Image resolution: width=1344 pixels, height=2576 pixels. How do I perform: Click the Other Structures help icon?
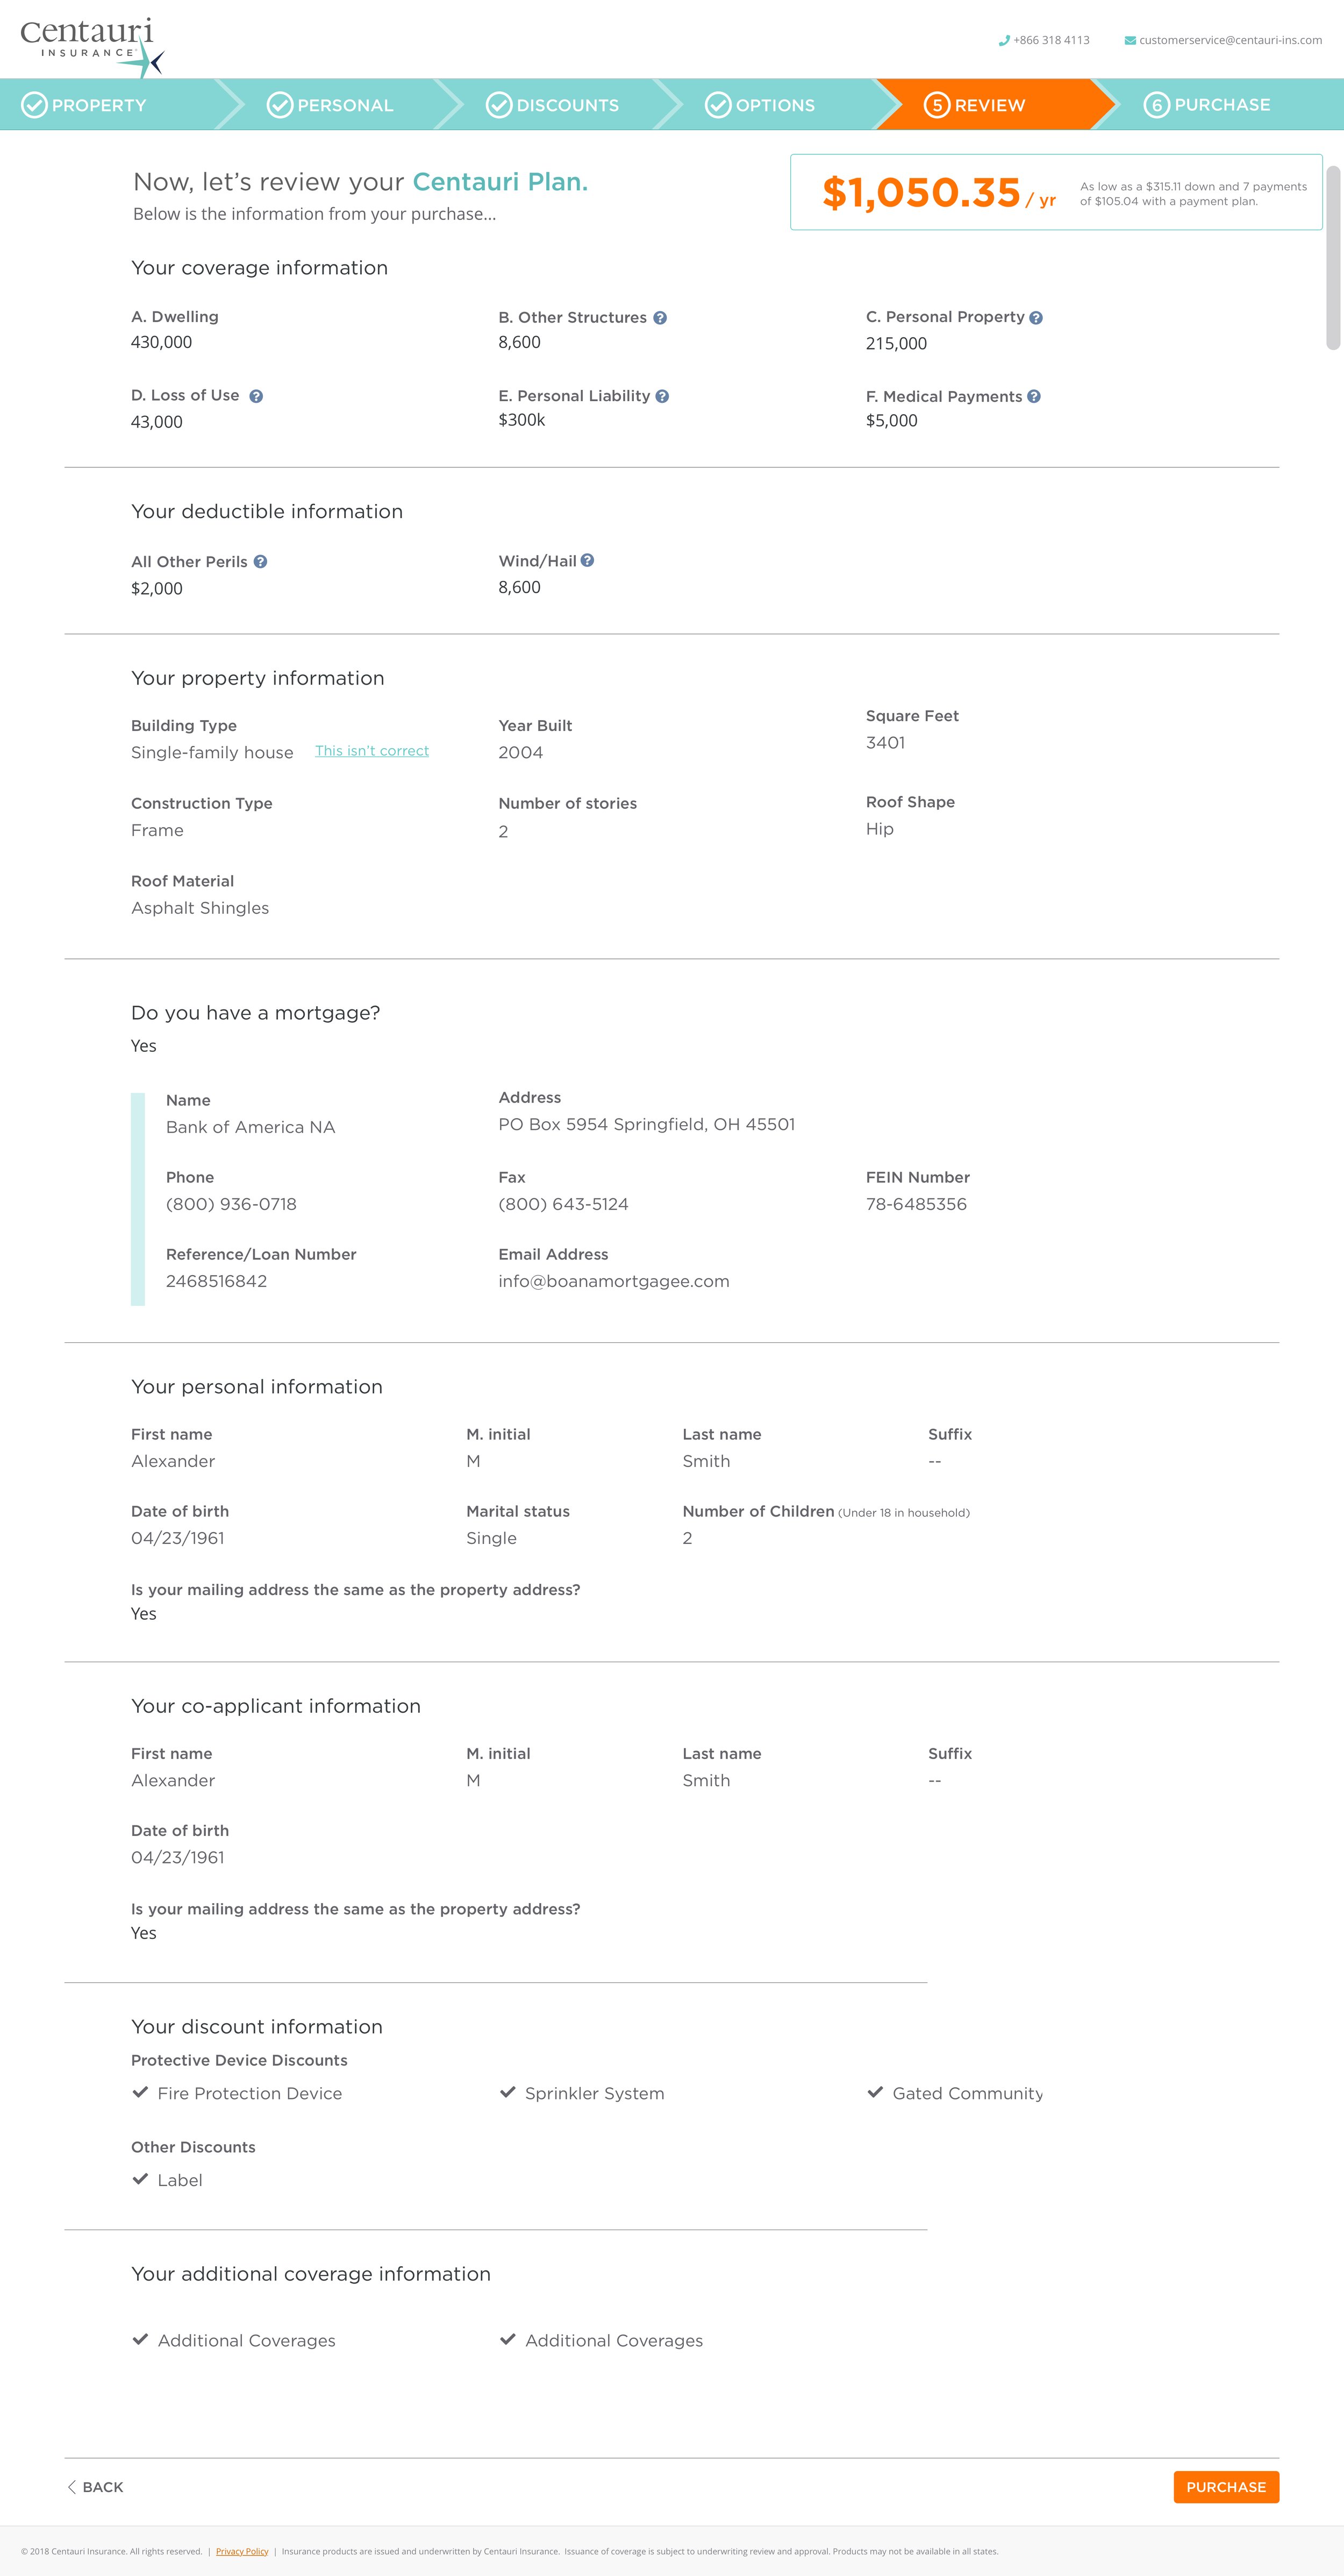click(660, 318)
